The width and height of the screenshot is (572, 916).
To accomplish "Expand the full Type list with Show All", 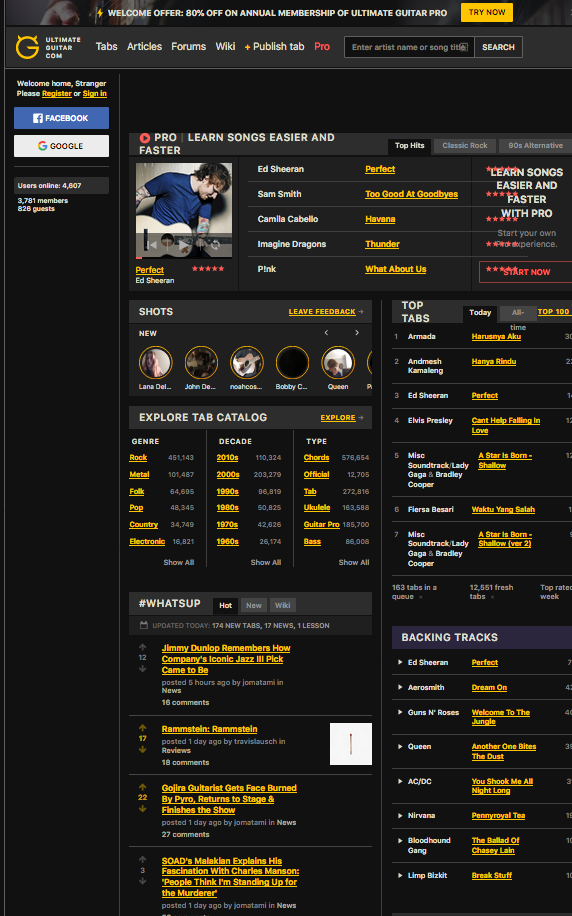I will click(353, 562).
